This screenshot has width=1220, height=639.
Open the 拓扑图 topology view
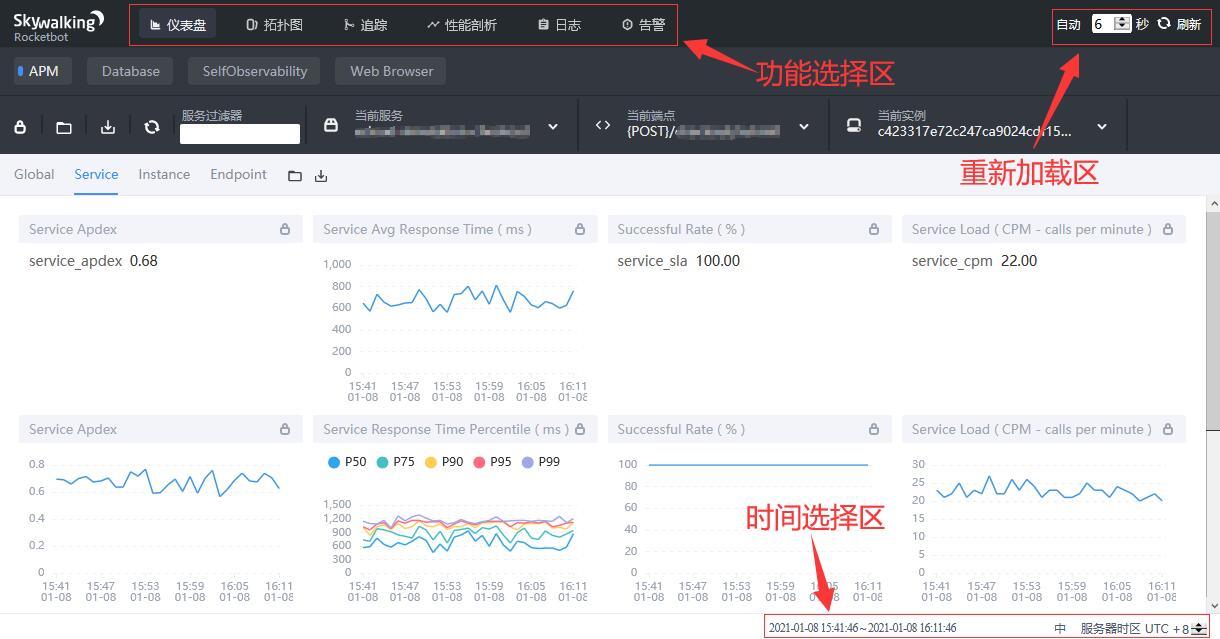274,24
